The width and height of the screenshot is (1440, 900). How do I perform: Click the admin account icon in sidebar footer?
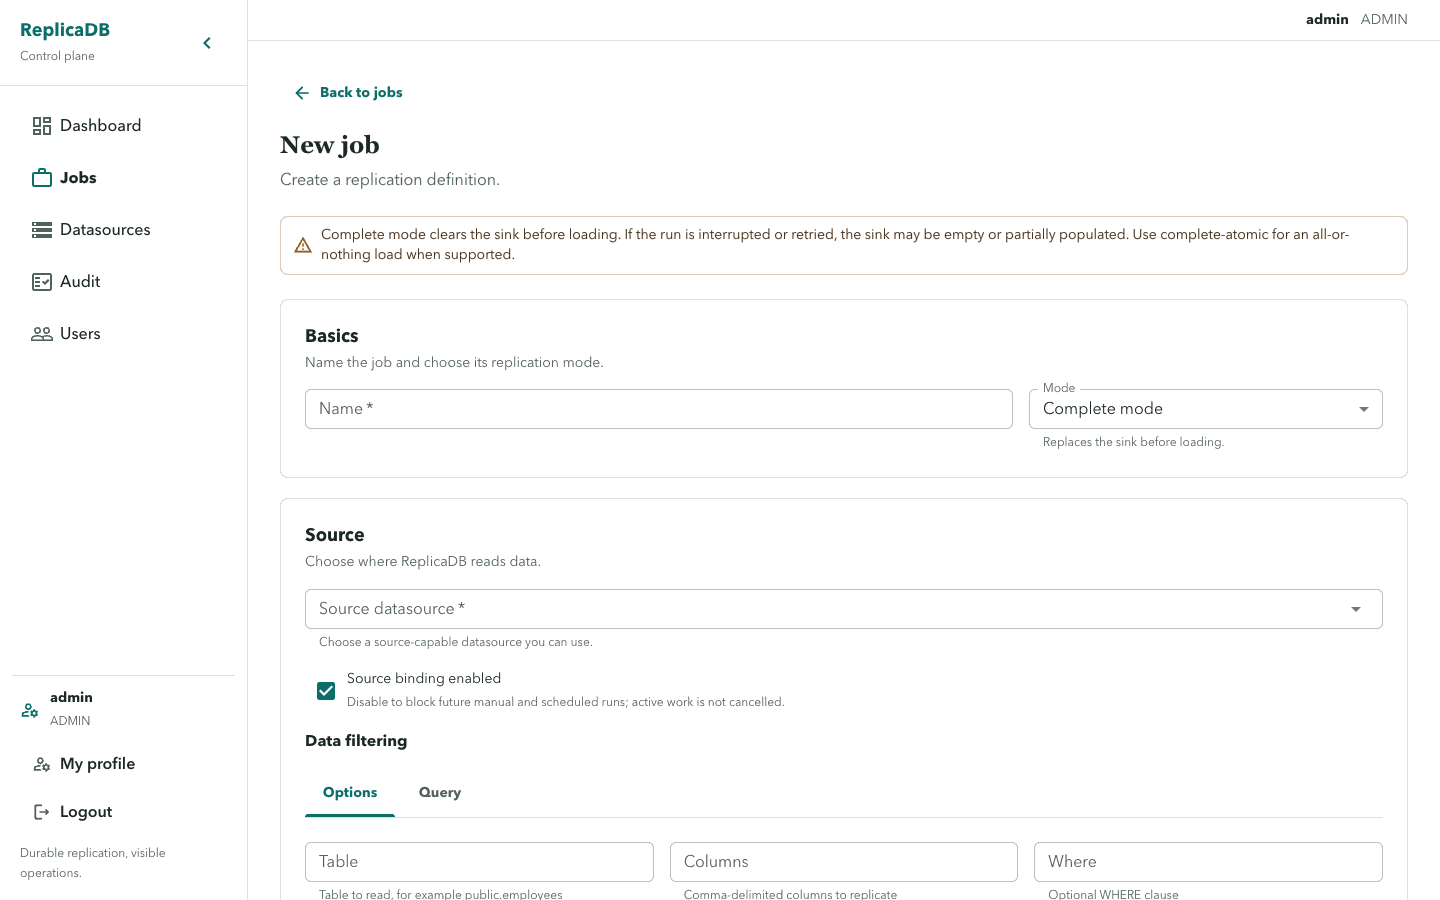pyautogui.click(x=30, y=710)
